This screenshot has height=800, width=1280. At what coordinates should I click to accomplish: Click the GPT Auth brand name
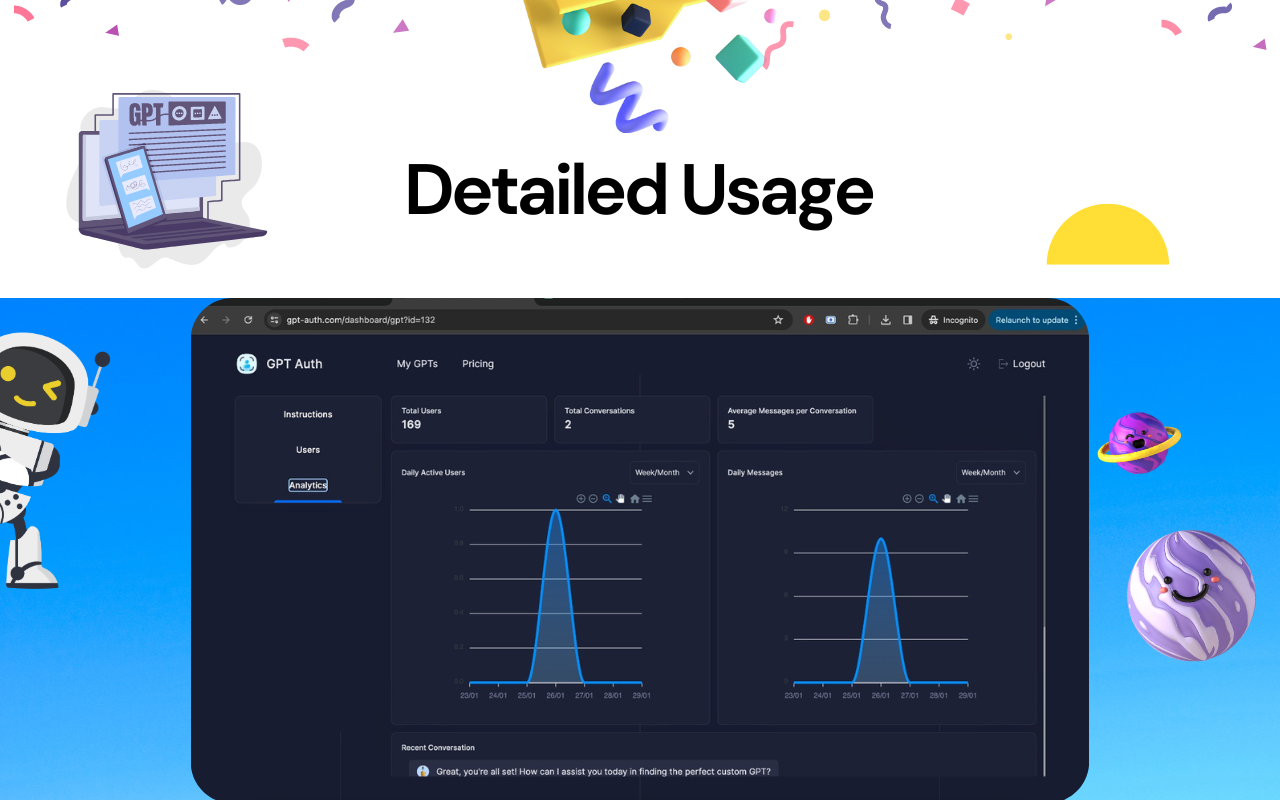[x=294, y=364]
